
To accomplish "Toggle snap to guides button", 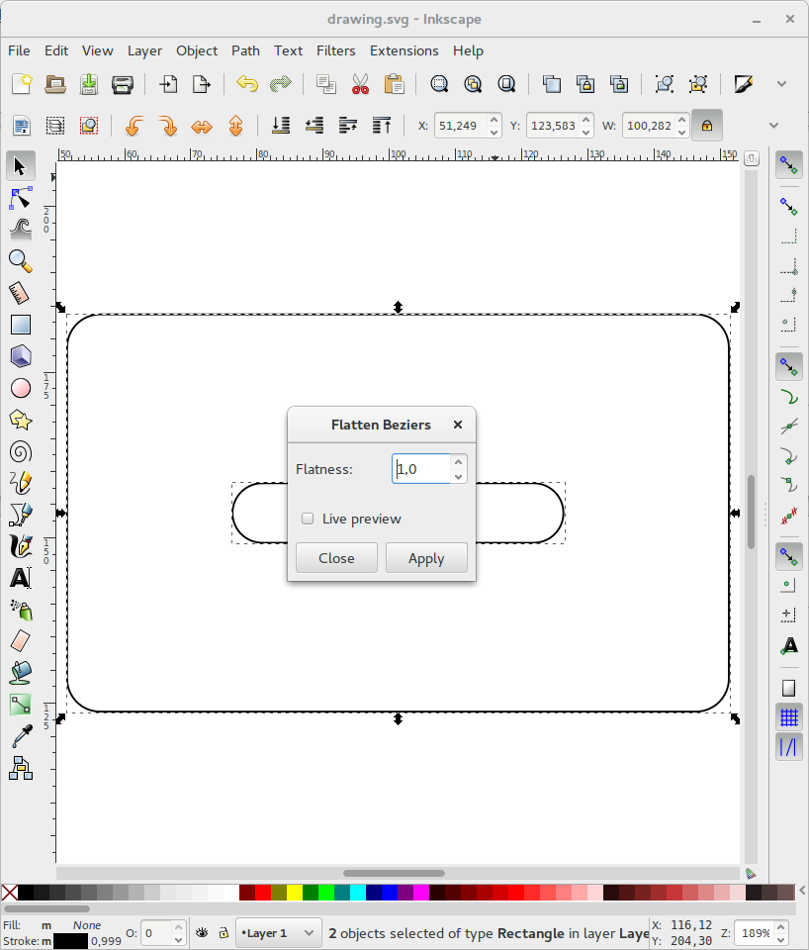I will tap(788, 747).
